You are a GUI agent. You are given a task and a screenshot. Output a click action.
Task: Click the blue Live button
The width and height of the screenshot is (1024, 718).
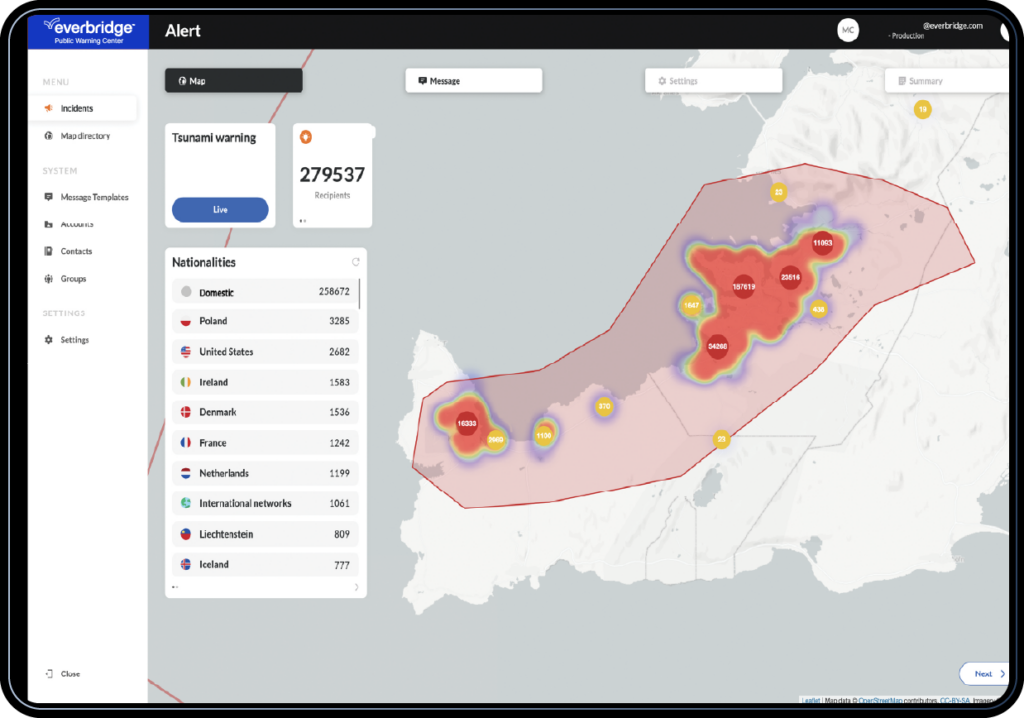[220, 210]
